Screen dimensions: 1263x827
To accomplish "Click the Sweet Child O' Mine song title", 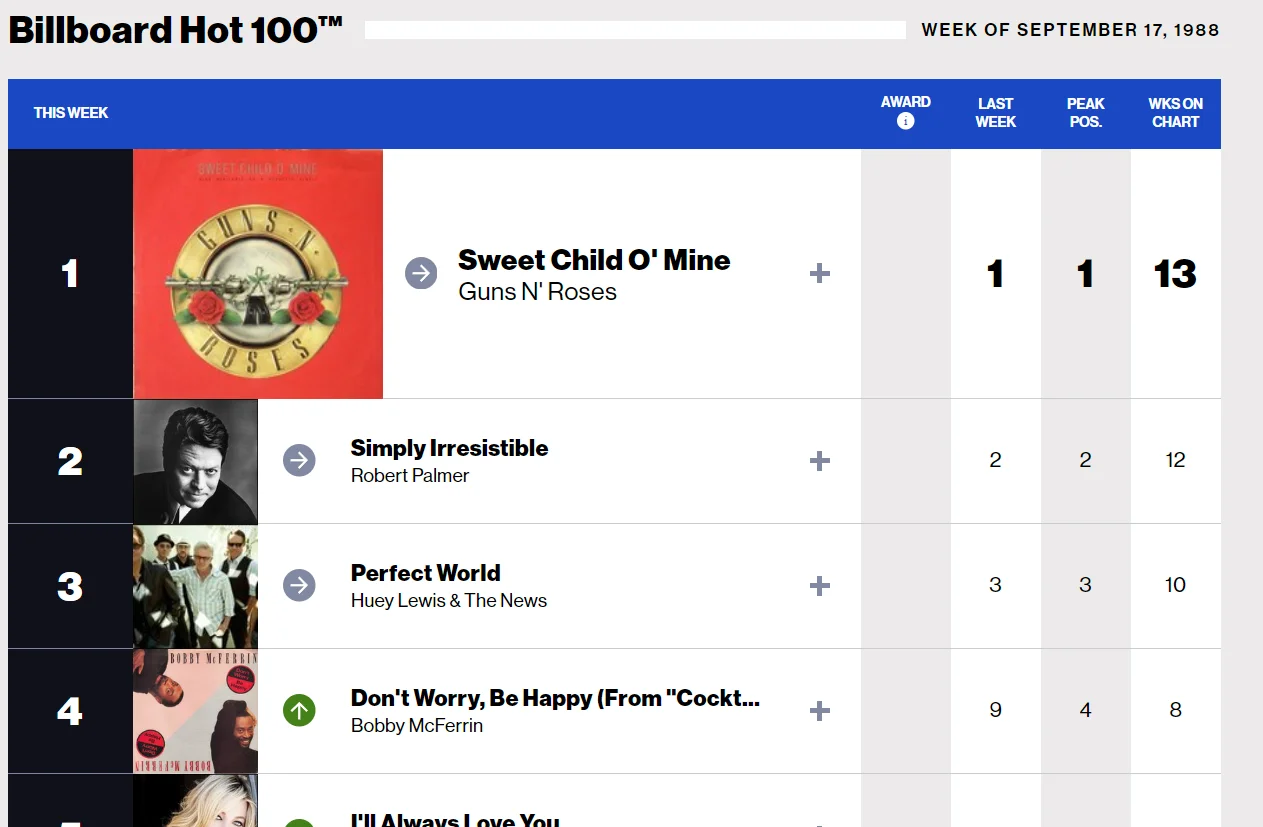I will [x=594, y=260].
